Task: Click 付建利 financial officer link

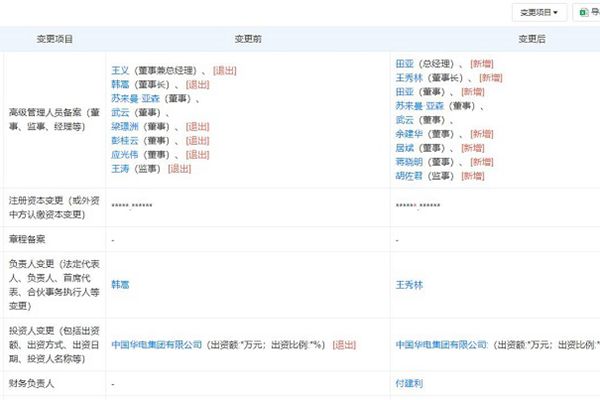Action: pos(411,383)
